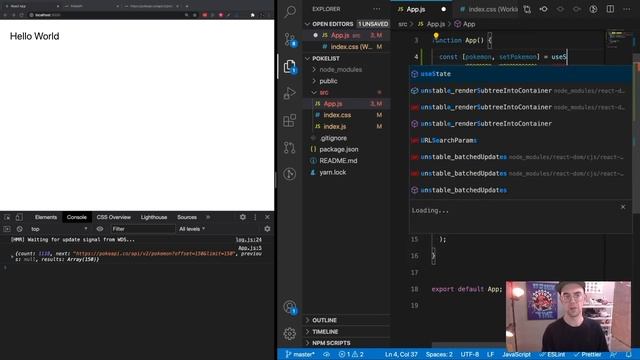Close DevTools panel

267,217
